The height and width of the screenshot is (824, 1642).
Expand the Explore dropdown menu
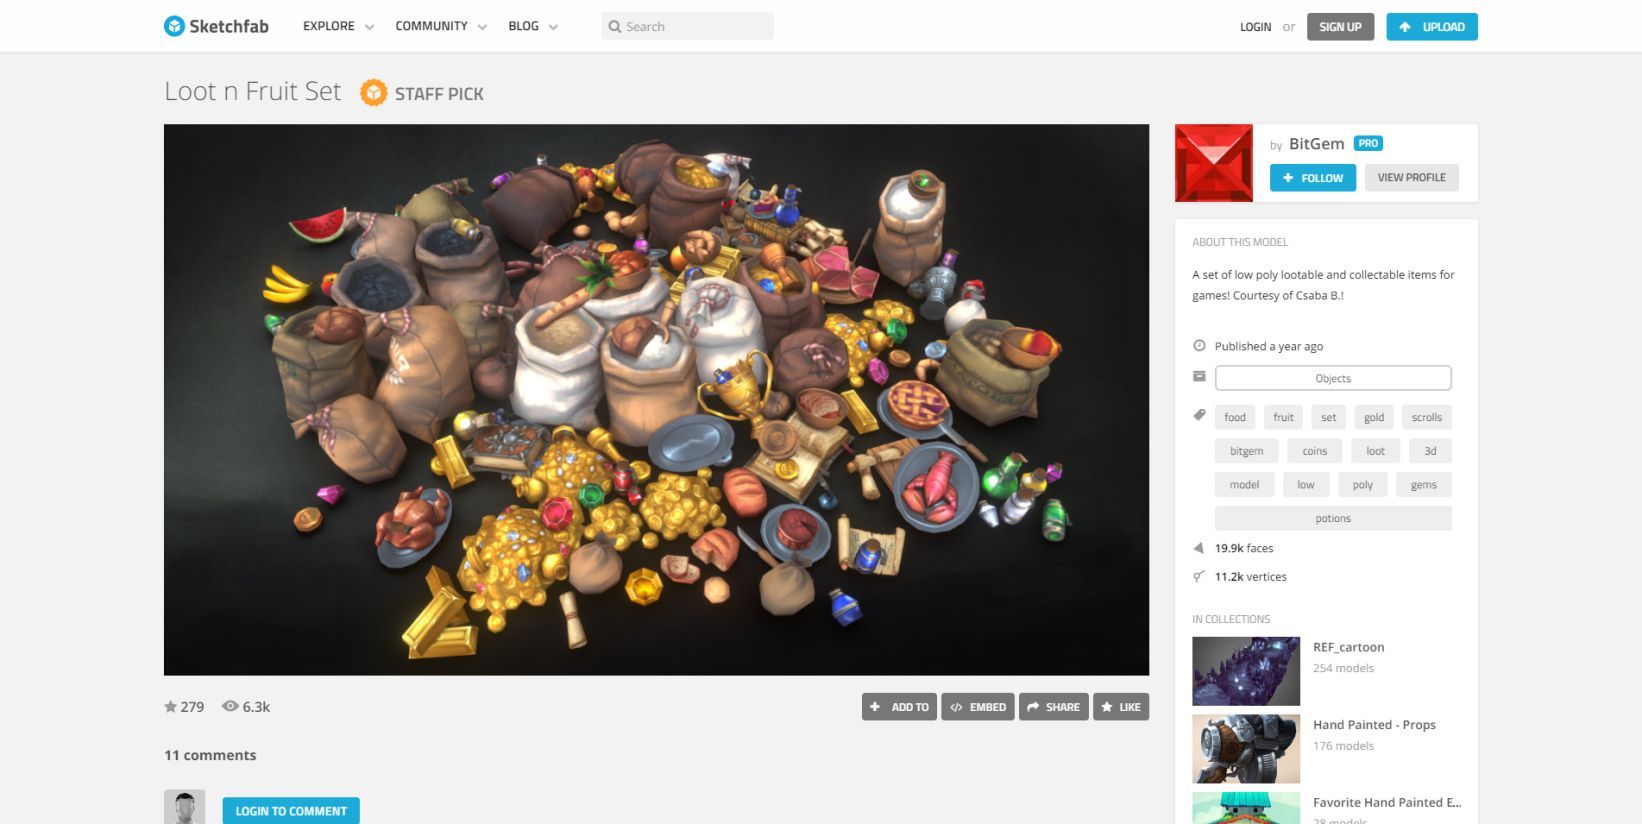[x=338, y=26]
